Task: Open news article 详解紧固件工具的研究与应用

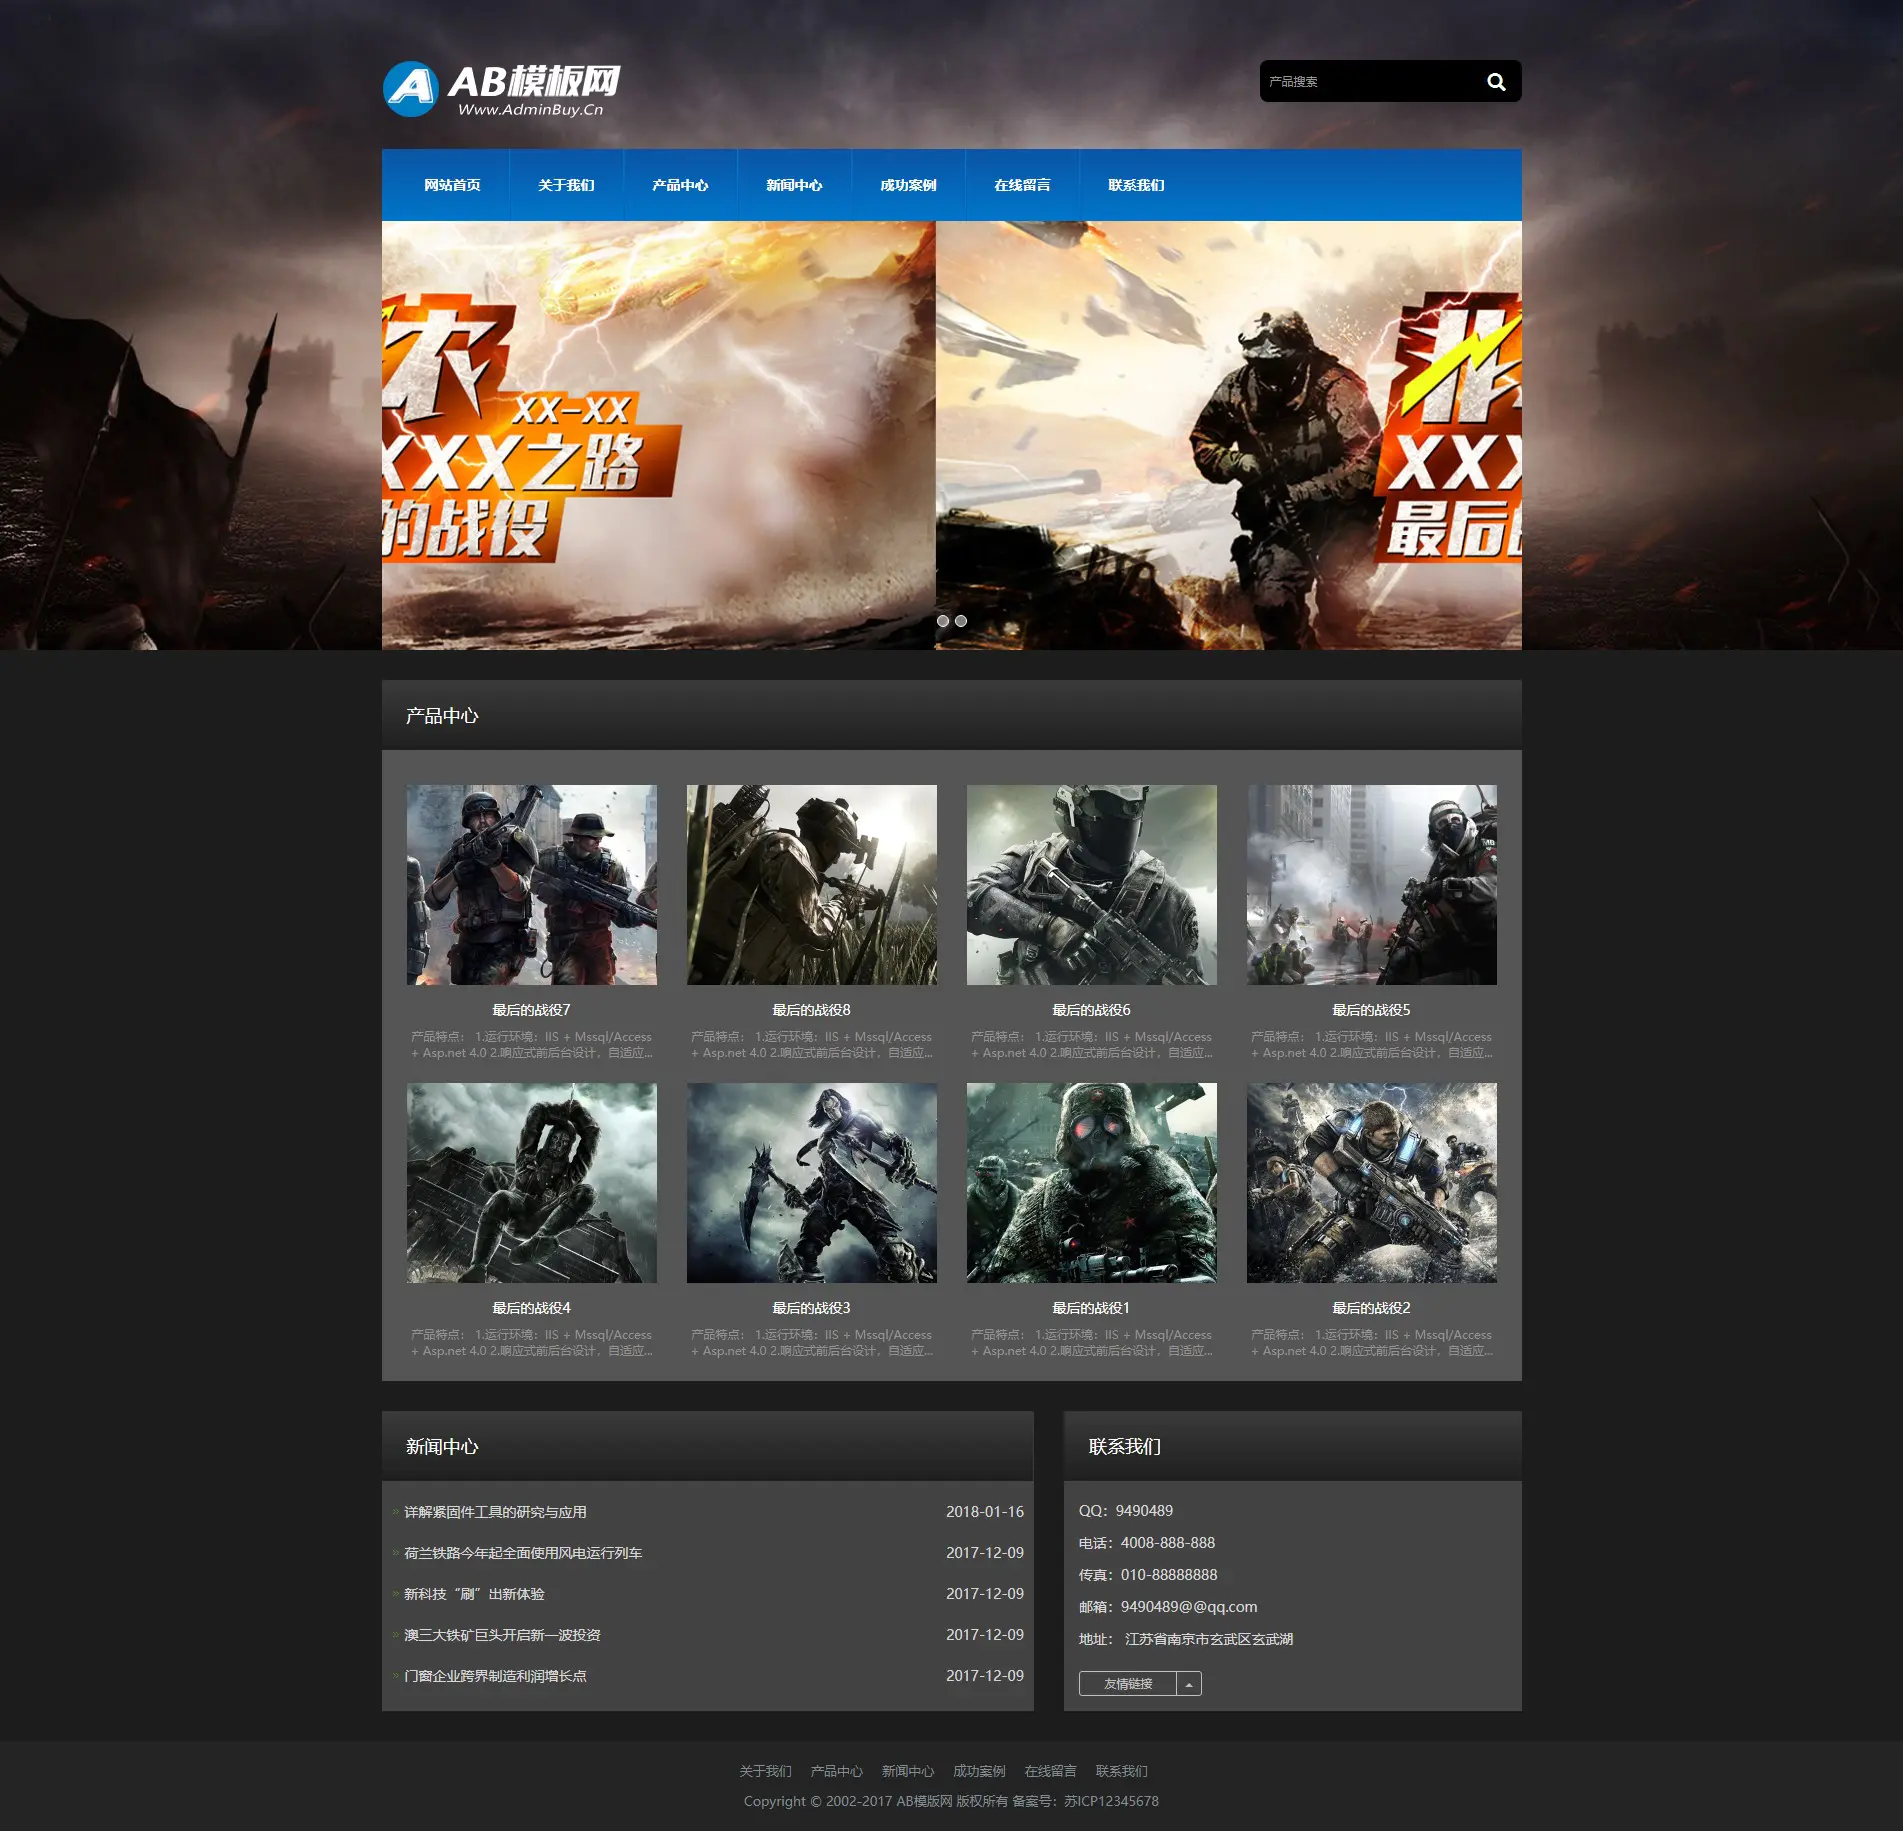Action: pos(495,1512)
